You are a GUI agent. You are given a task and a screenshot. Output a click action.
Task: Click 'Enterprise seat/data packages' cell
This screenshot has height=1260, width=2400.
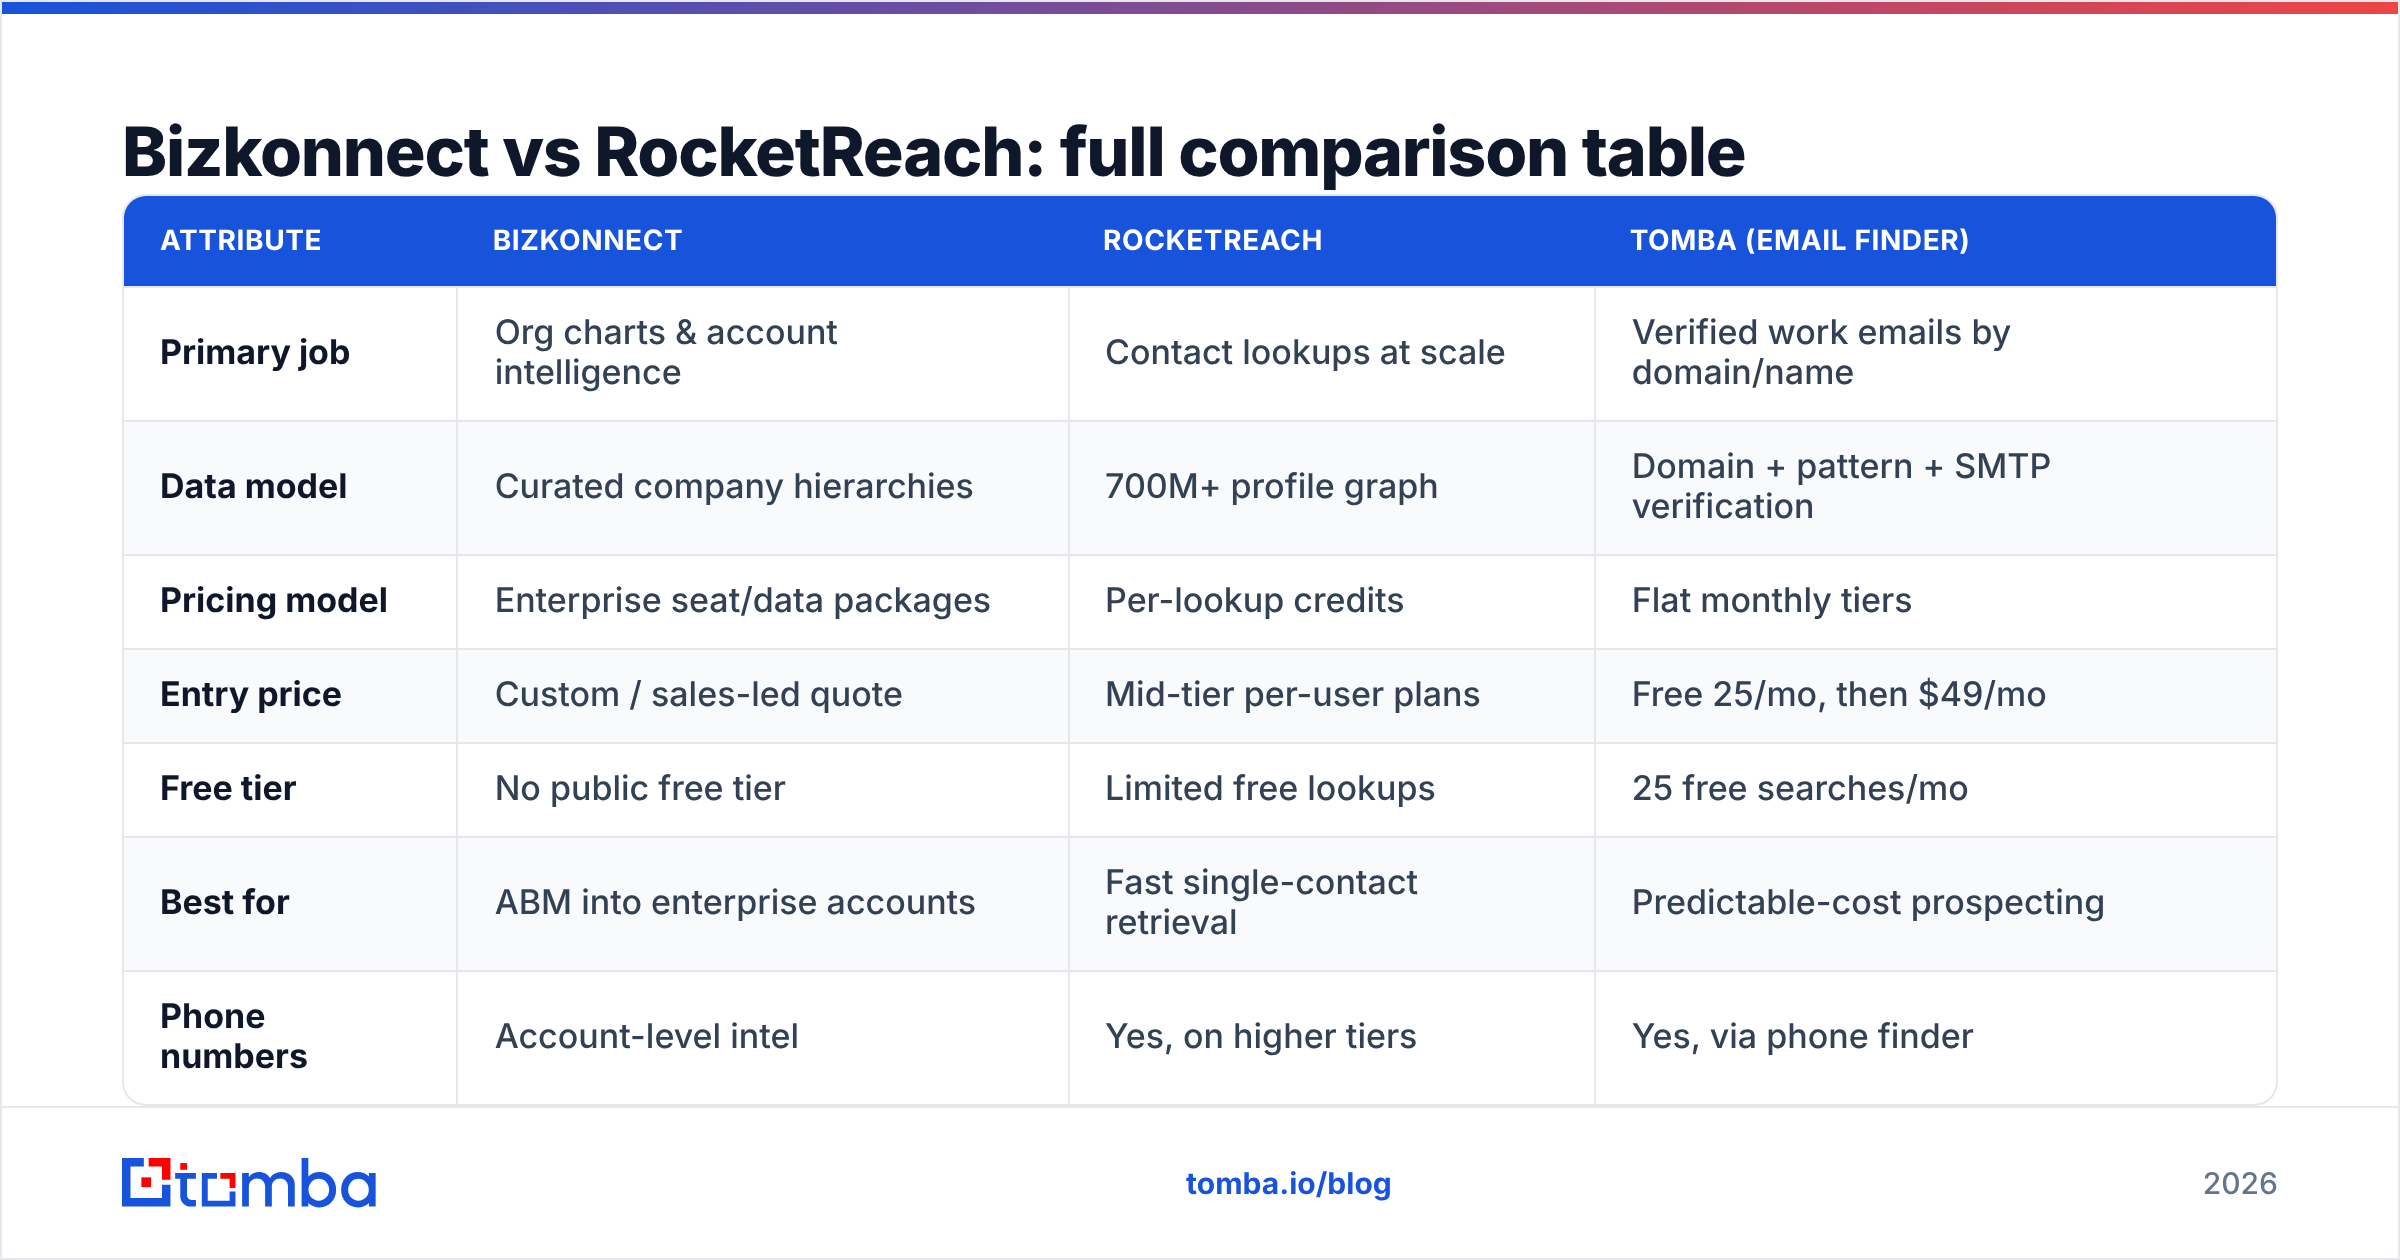click(x=763, y=602)
